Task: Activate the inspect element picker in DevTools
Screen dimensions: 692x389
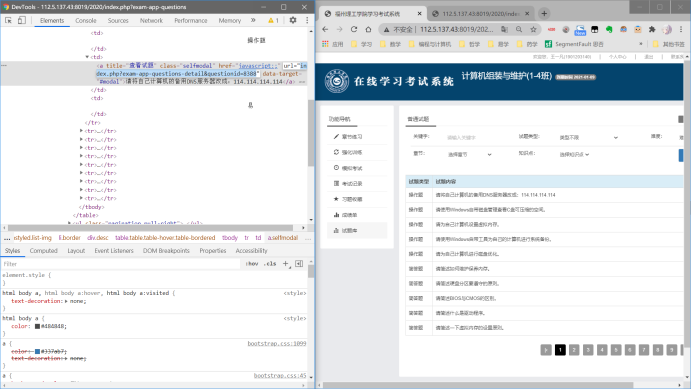Action: pyautogui.click(x=8, y=20)
